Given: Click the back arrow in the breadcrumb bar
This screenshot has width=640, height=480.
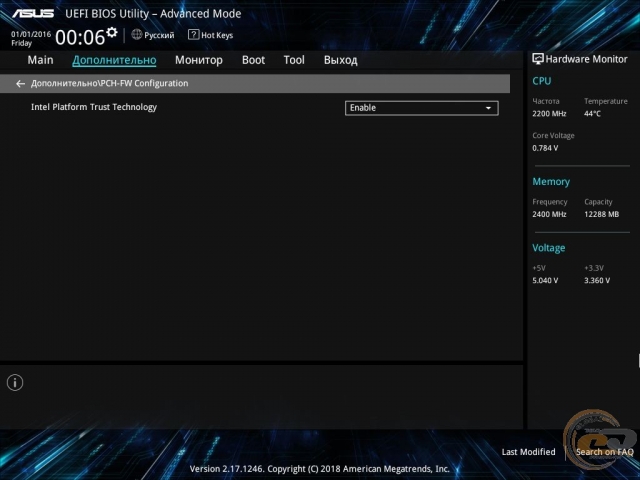Looking at the screenshot, I should [20, 84].
